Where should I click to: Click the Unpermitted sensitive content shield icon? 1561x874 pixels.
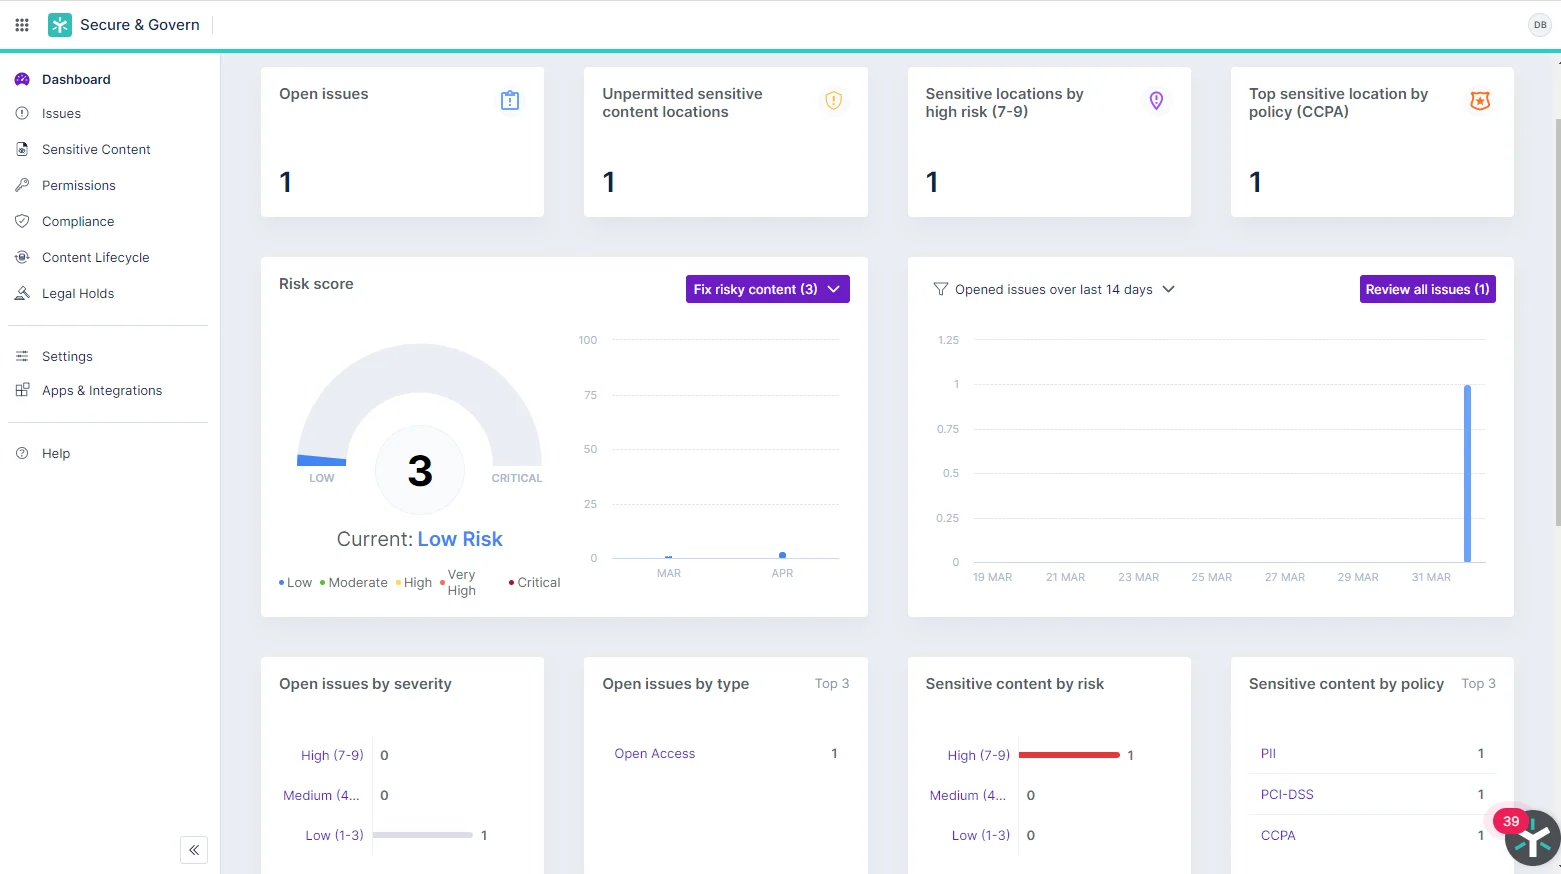pyautogui.click(x=833, y=100)
